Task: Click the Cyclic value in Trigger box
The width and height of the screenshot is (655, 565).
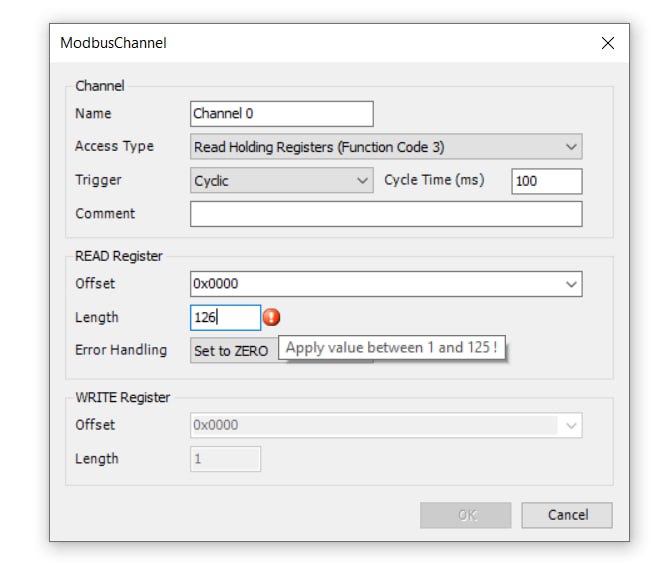Action: click(211, 181)
